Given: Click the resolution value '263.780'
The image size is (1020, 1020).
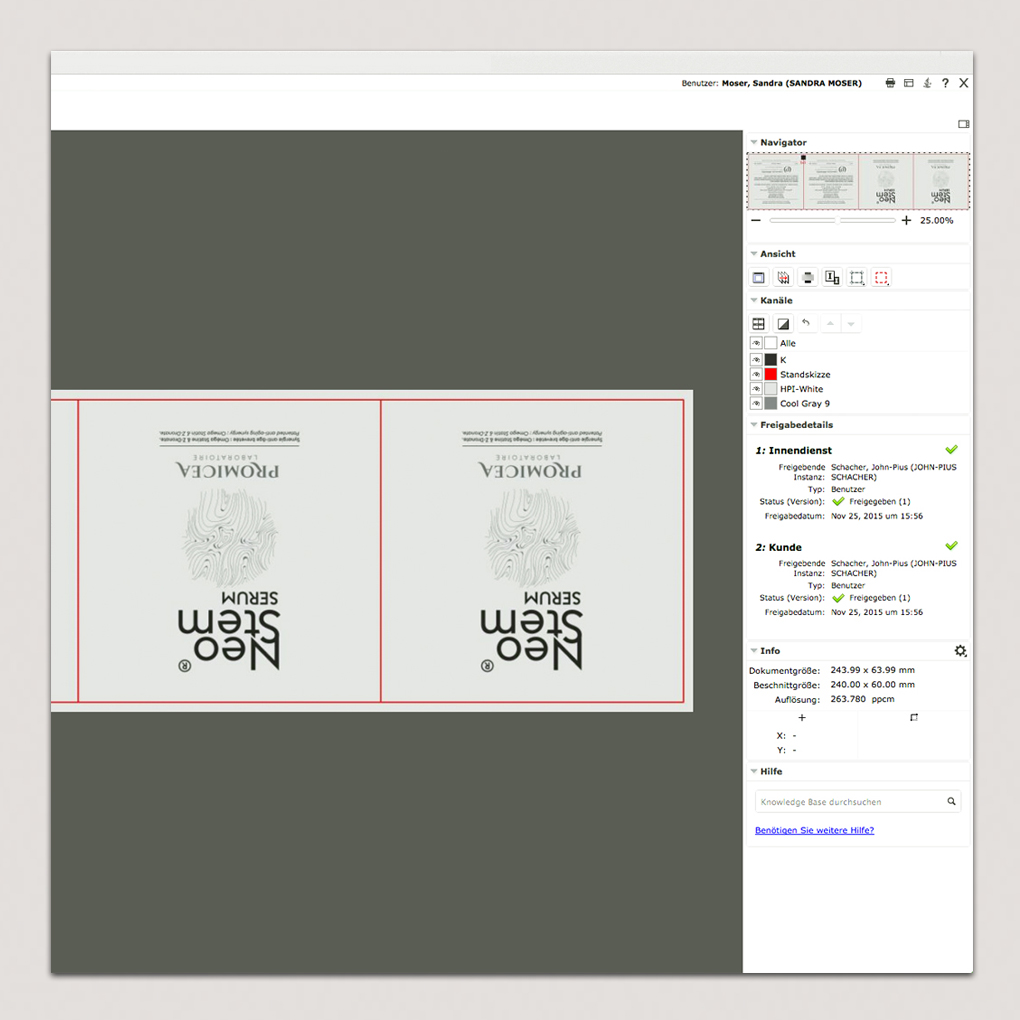Looking at the screenshot, I should coord(848,699).
